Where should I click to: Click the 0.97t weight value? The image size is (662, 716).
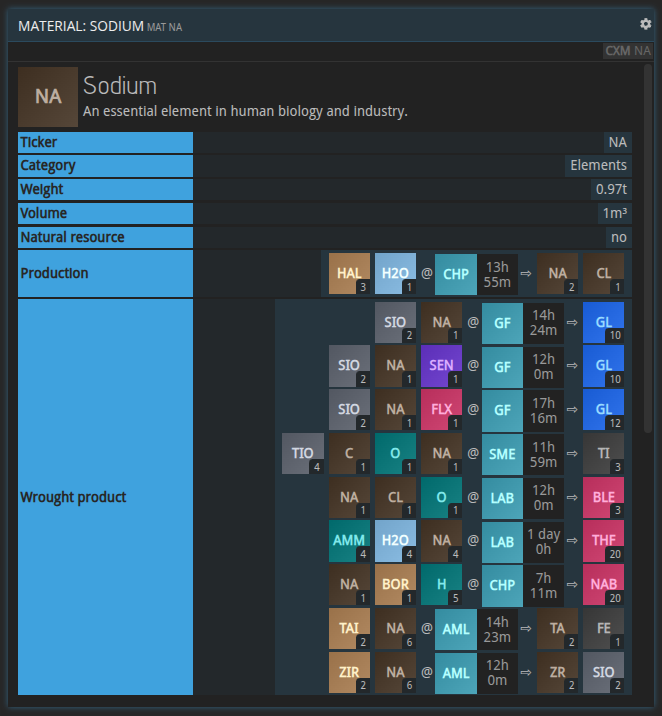coord(611,189)
